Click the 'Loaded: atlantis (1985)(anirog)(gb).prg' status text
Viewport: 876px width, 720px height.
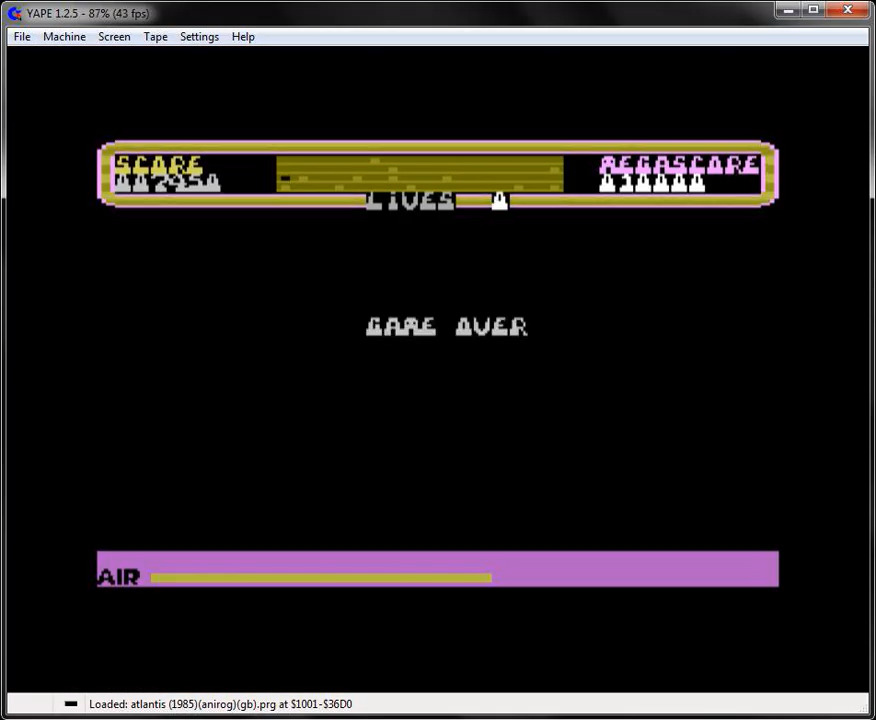coord(221,704)
